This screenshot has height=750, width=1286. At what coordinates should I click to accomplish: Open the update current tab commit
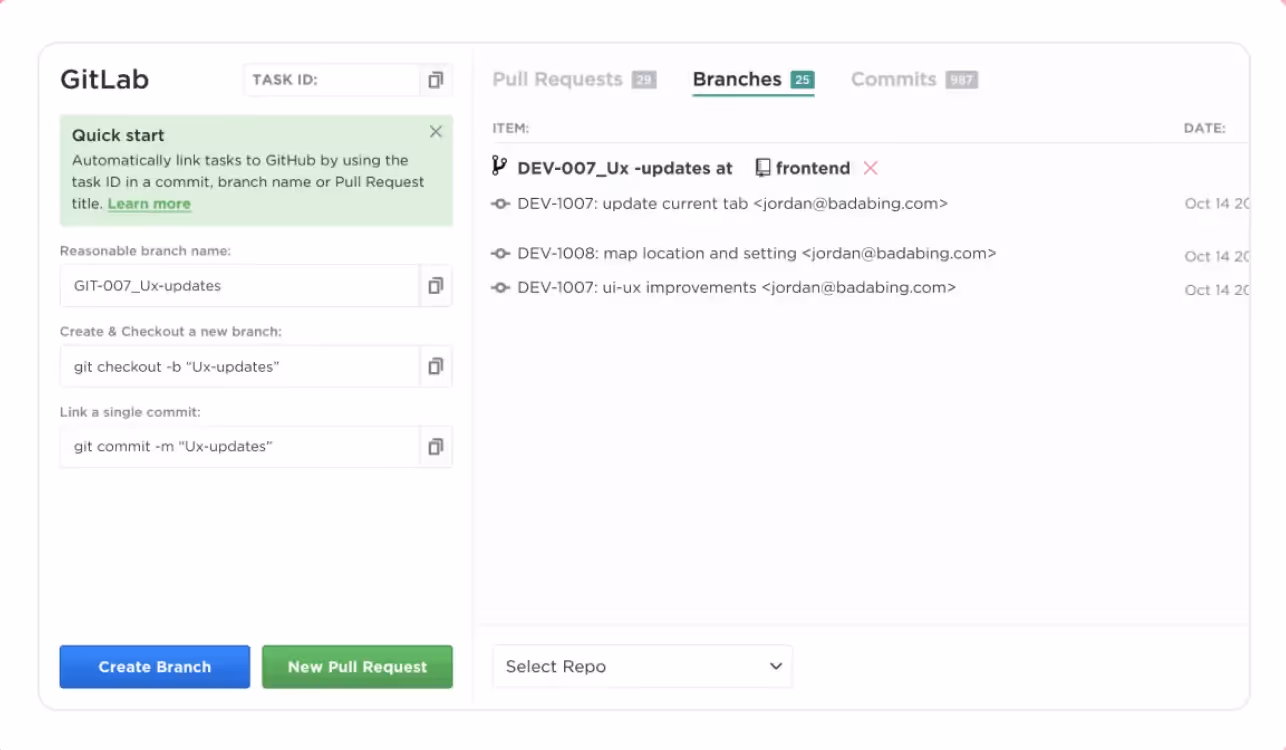pos(732,204)
